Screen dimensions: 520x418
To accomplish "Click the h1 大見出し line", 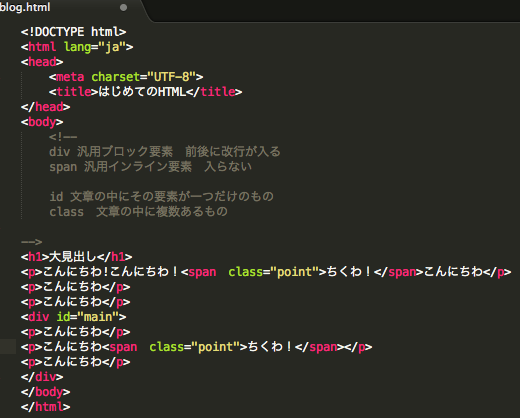I will (x=77, y=257).
